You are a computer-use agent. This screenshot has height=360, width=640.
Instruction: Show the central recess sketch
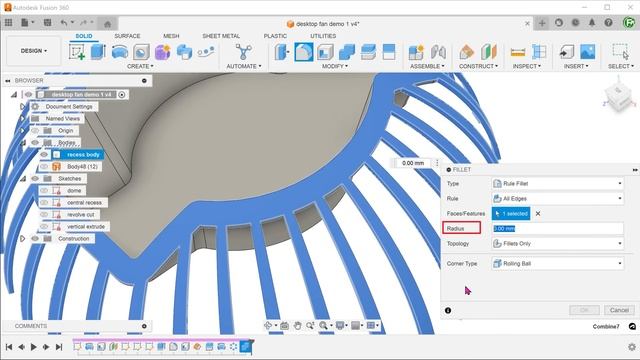pyautogui.click(x=44, y=202)
